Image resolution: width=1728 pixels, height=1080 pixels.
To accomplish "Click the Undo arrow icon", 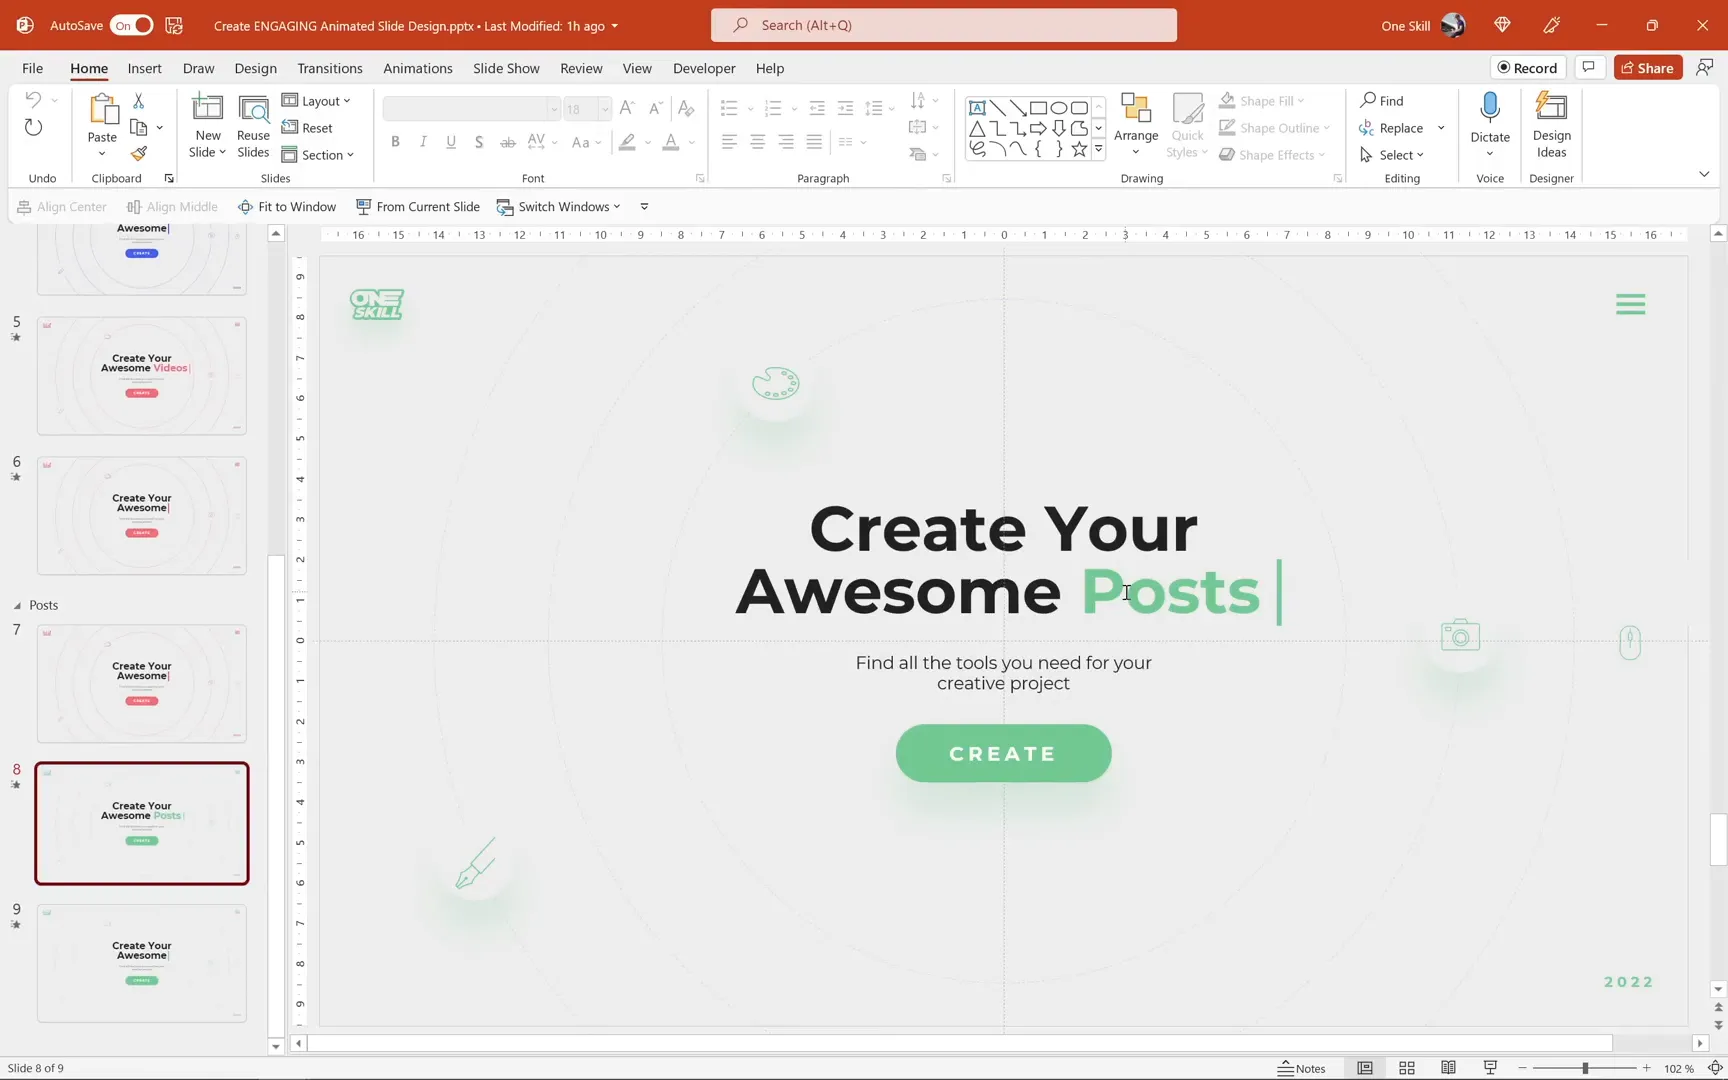I will [33, 100].
